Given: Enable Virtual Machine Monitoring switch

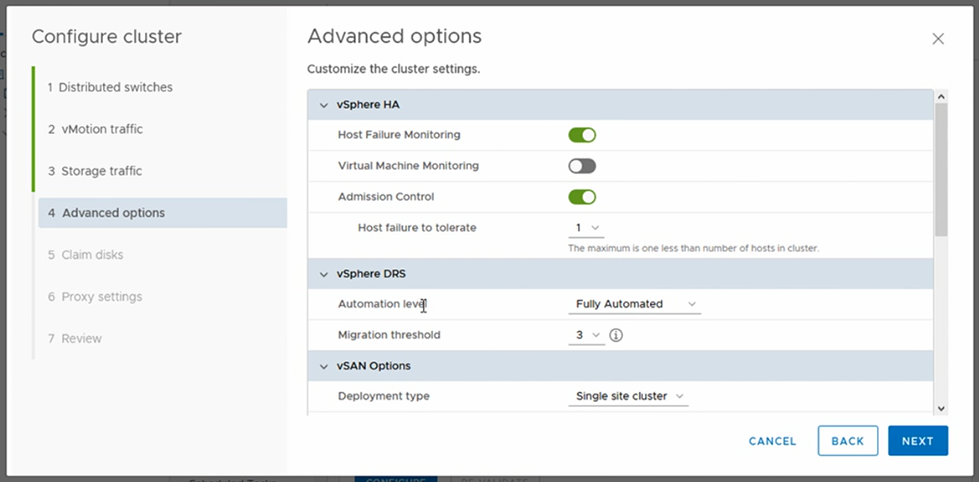Looking at the screenshot, I should [582, 166].
